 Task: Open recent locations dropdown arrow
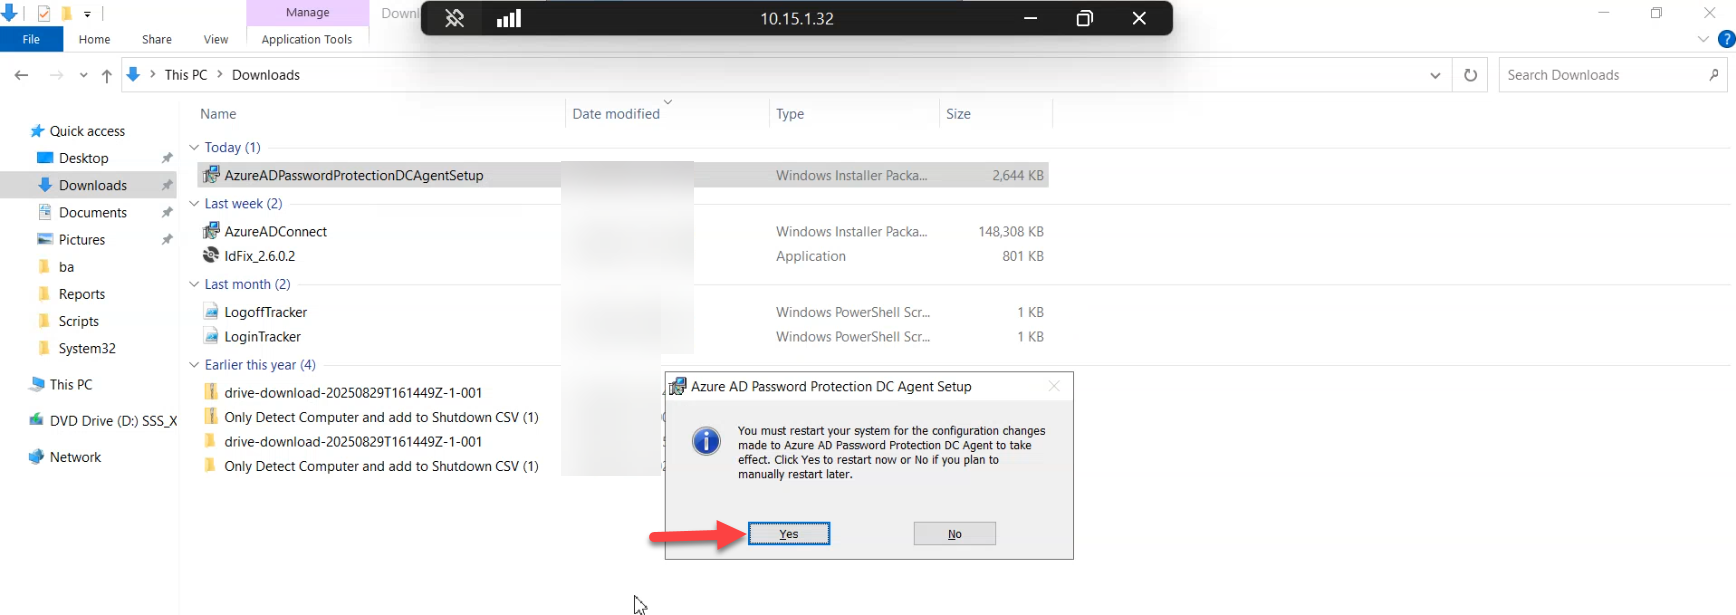[83, 75]
